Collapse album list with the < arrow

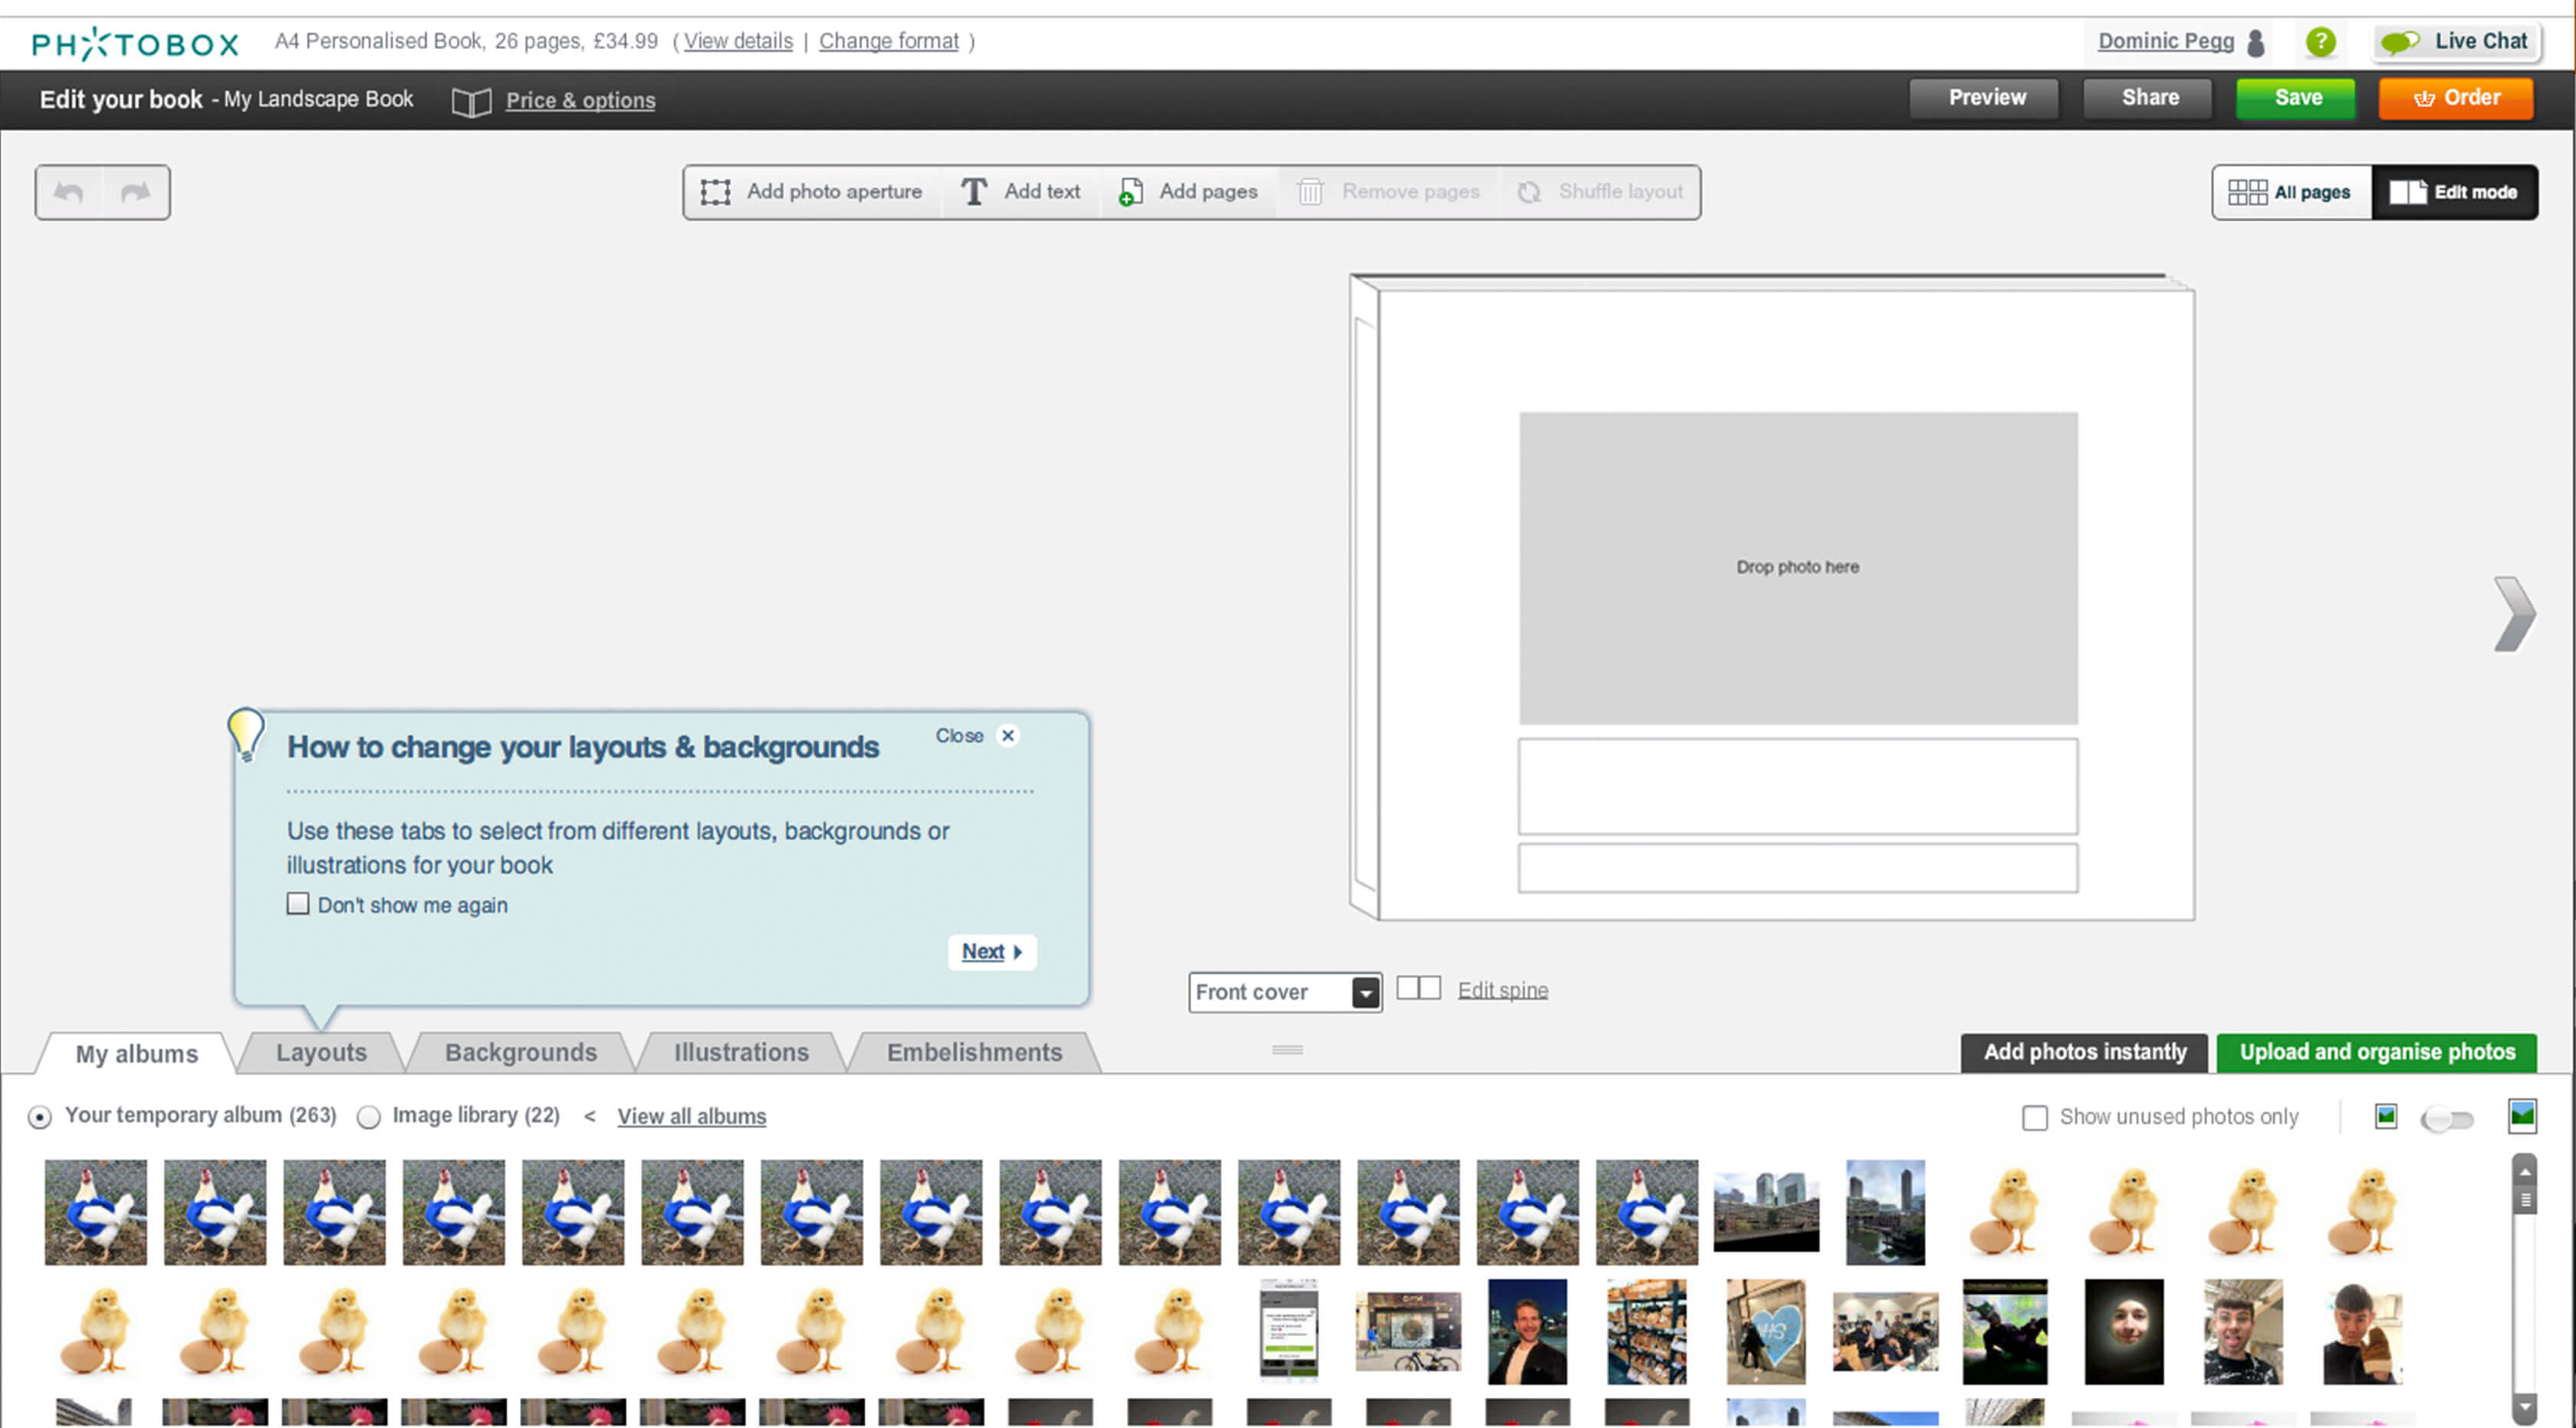click(590, 1116)
